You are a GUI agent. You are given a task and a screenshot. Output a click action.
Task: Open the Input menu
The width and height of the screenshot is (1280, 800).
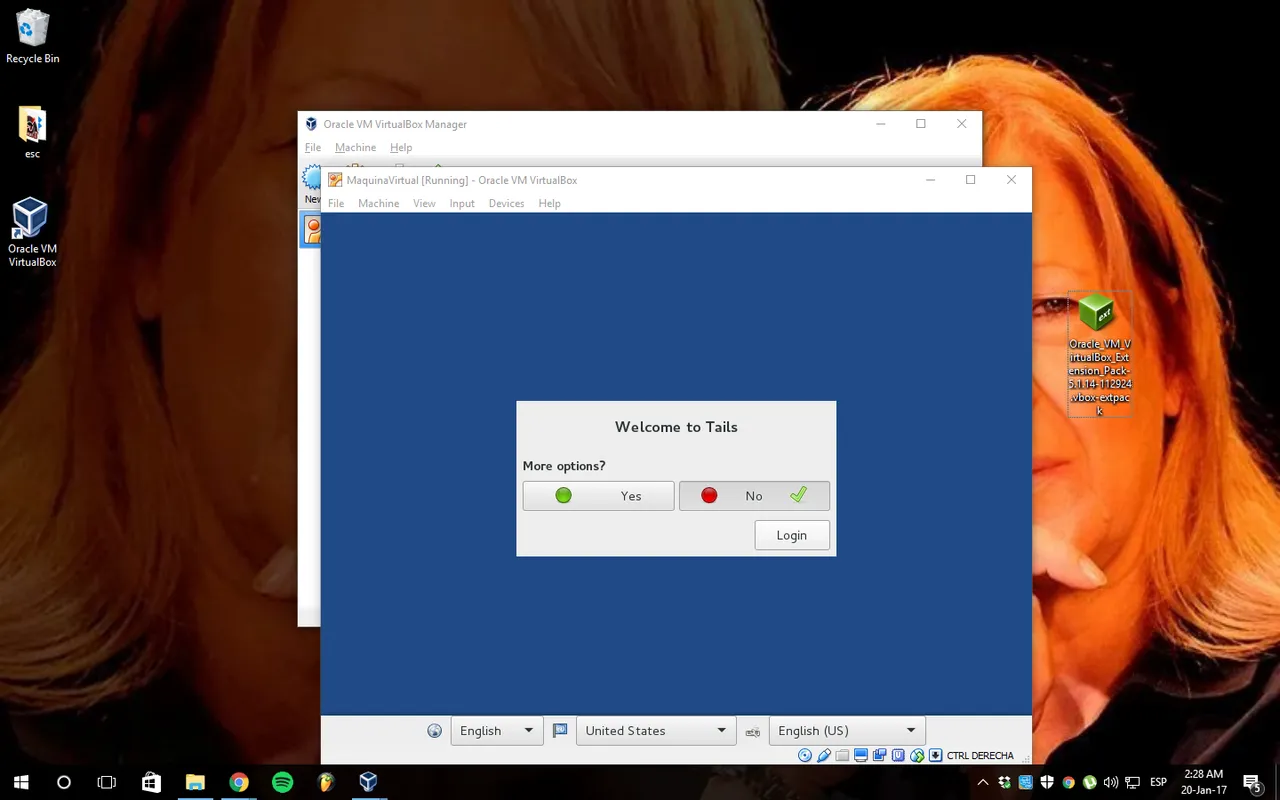462,203
